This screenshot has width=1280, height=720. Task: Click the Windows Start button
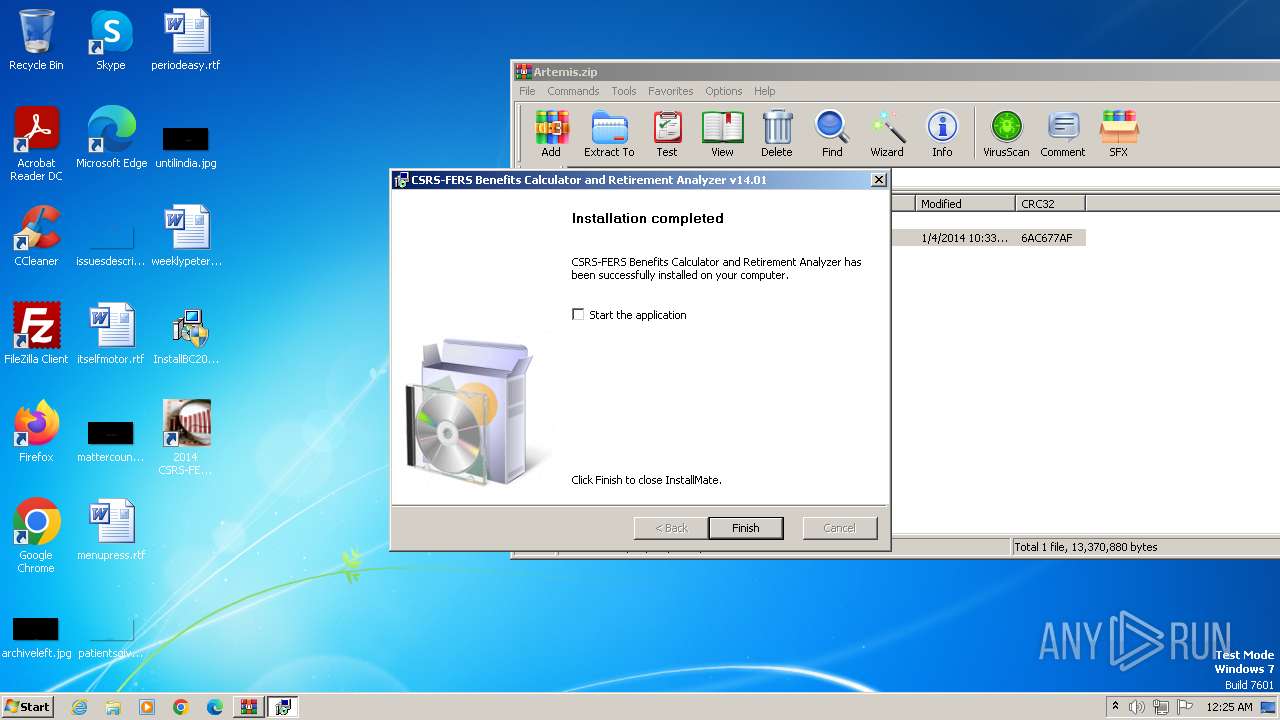pos(27,707)
